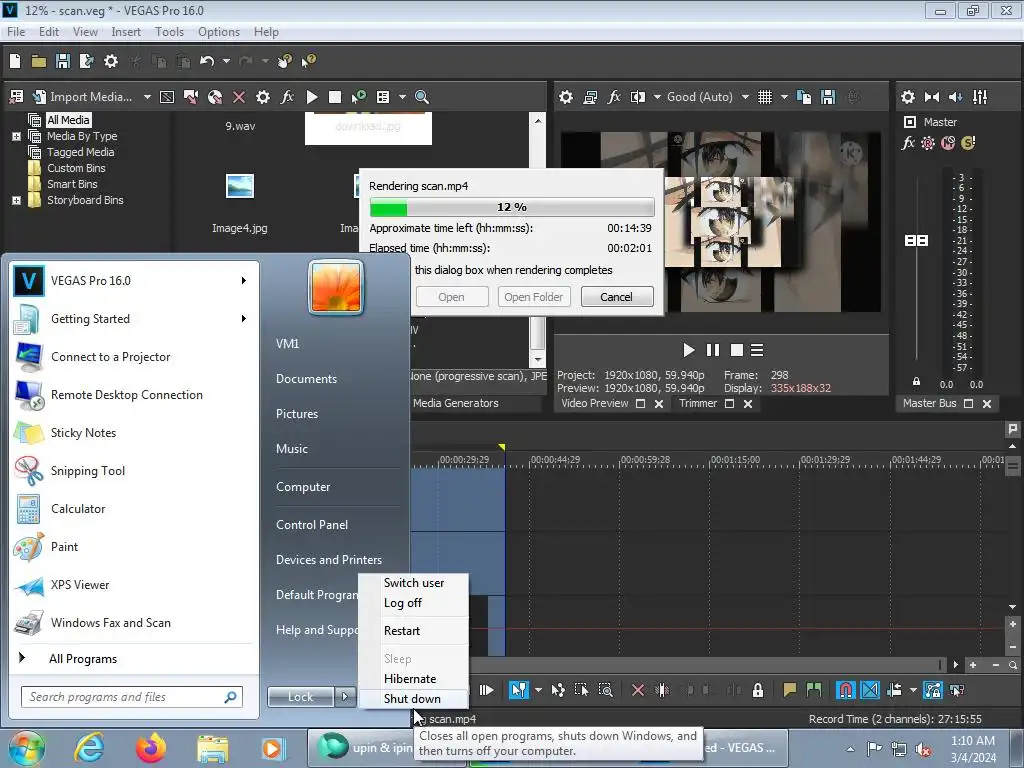Click the Lock Event padlock icon

point(758,690)
